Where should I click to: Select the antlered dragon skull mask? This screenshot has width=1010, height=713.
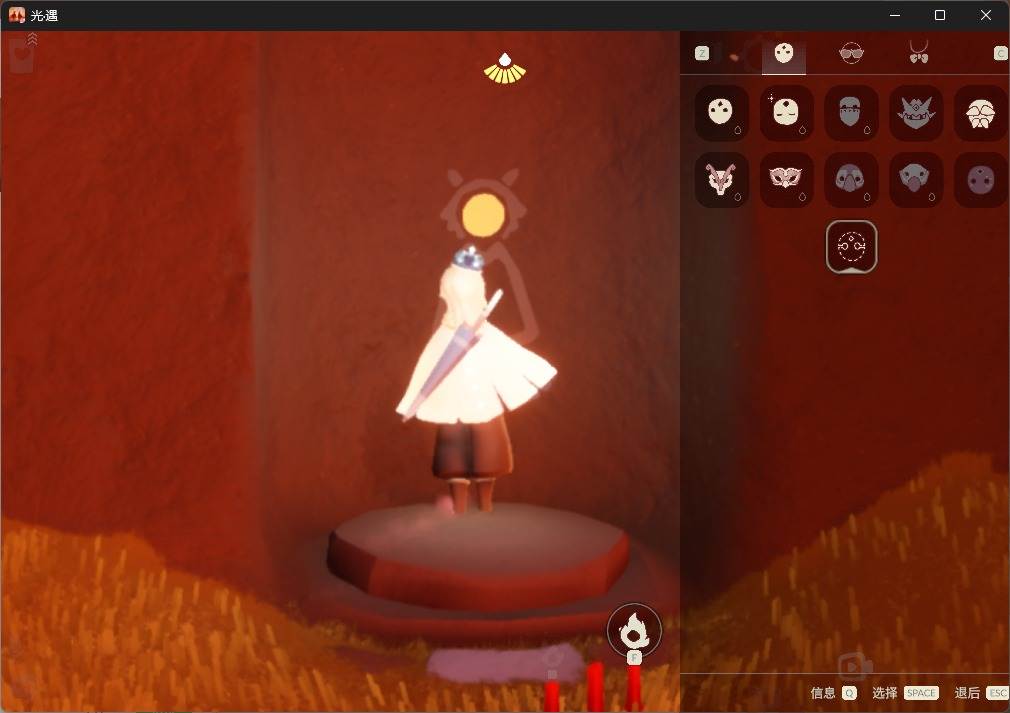click(x=722, y=179)
